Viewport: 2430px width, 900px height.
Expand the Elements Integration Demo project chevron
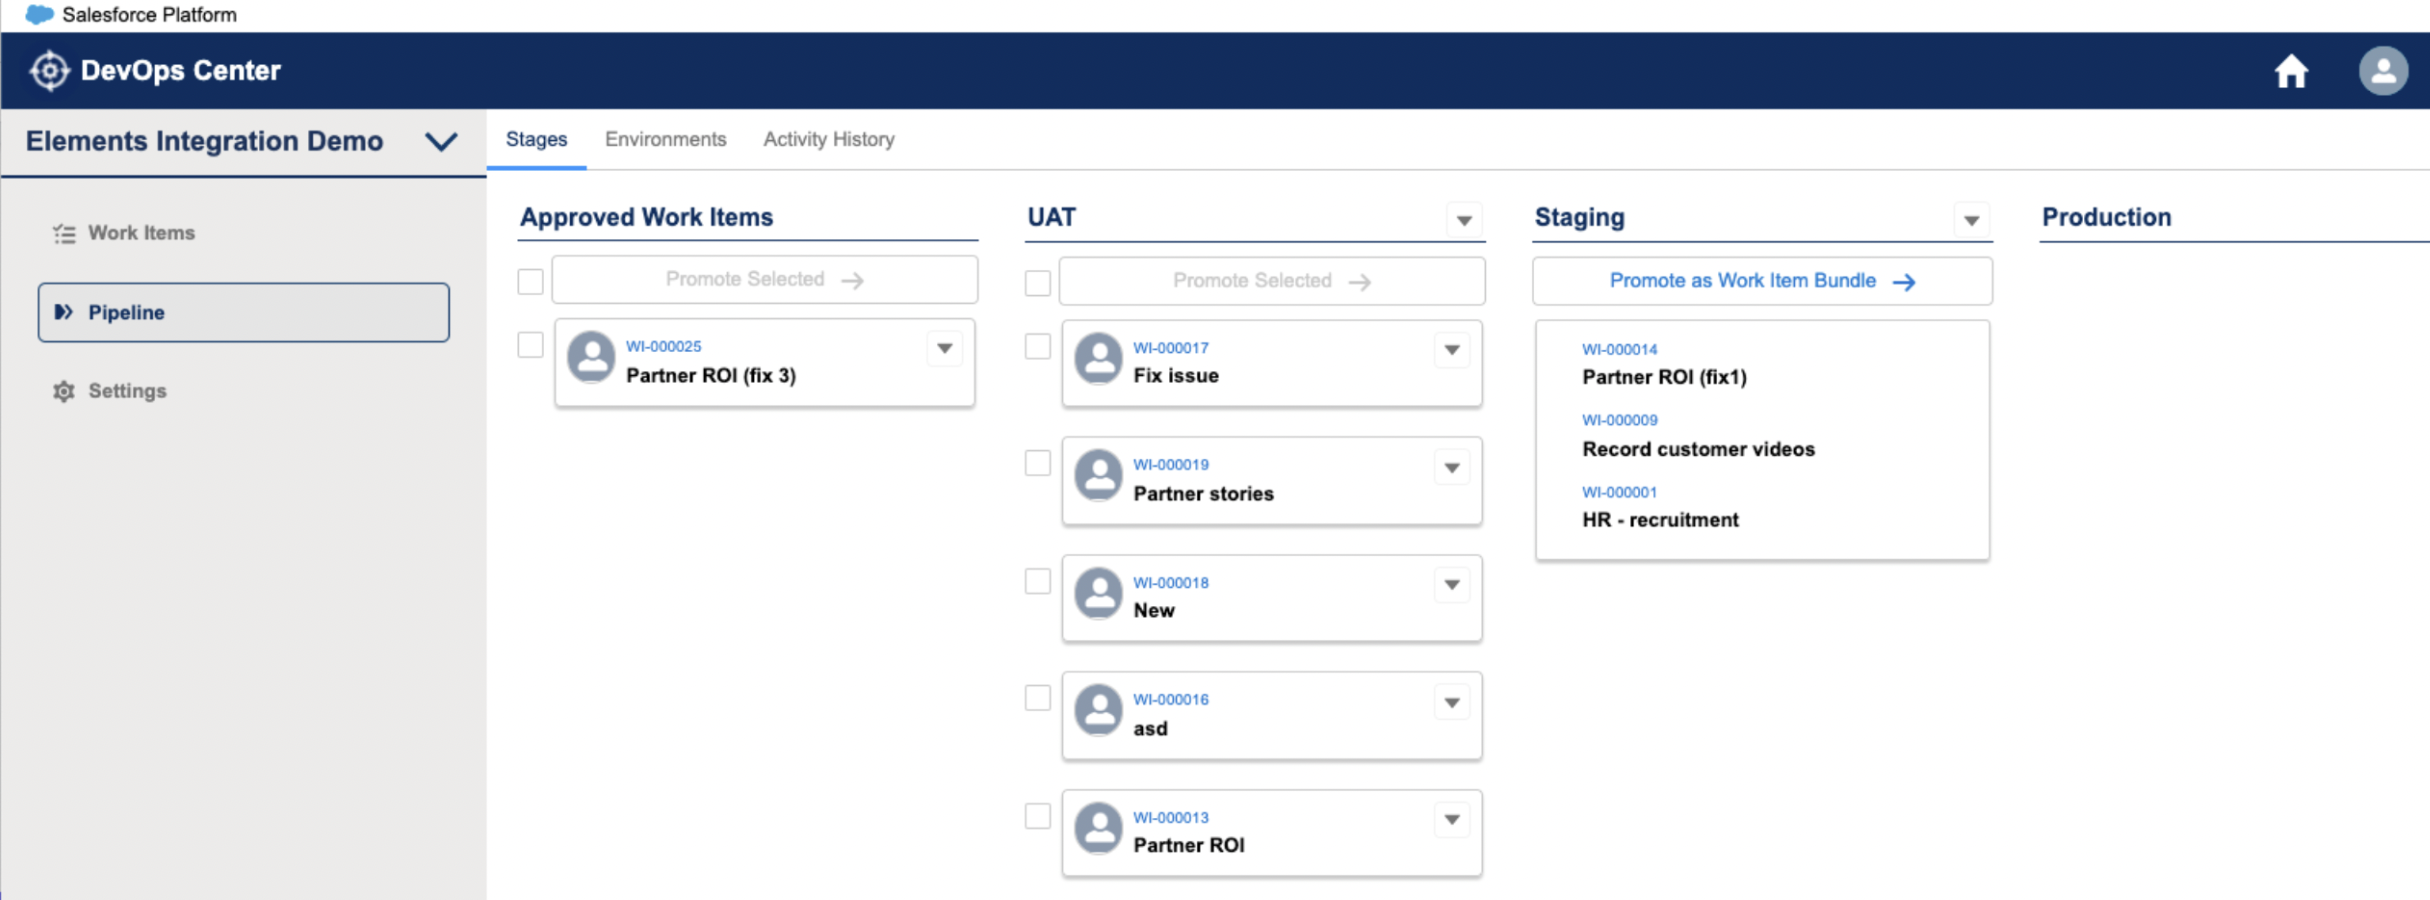coord(441,142)
